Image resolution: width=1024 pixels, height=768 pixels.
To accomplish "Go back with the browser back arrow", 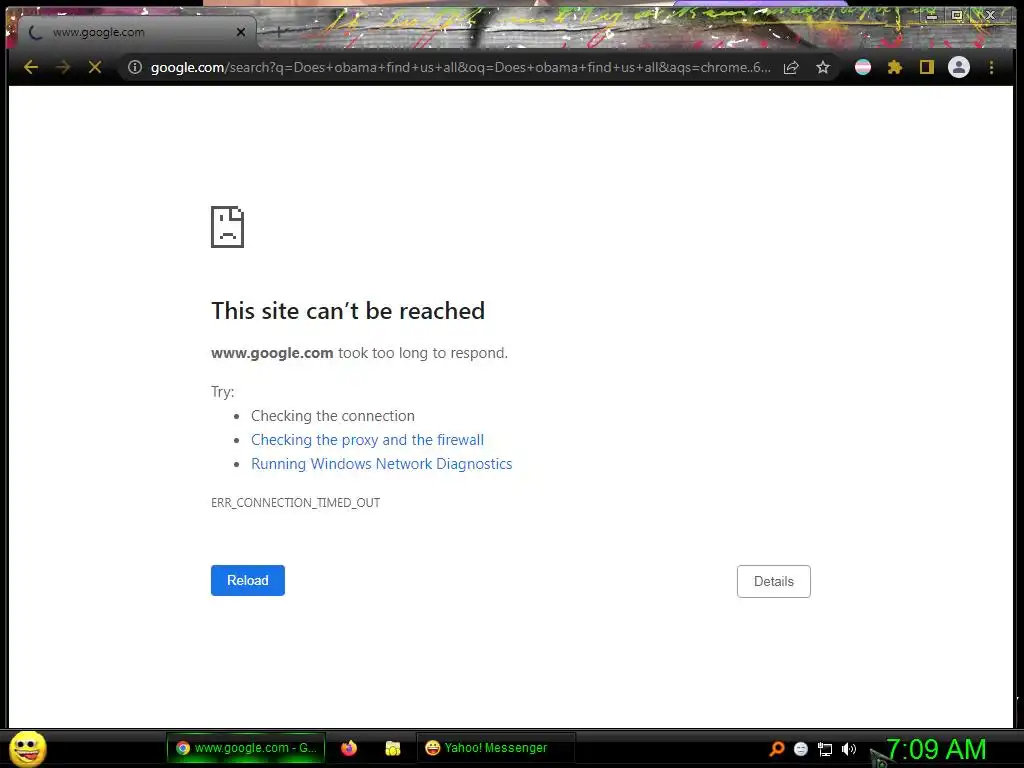I will (x=31, y=67).
